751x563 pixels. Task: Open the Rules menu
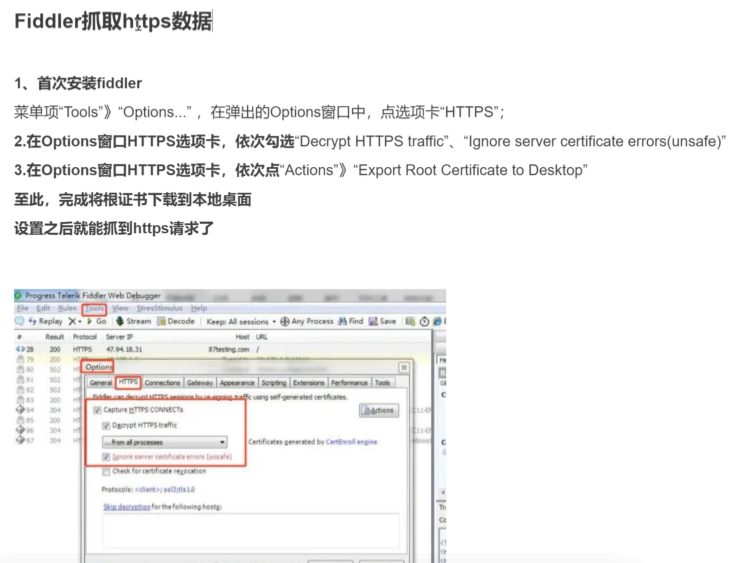point(67,308)
